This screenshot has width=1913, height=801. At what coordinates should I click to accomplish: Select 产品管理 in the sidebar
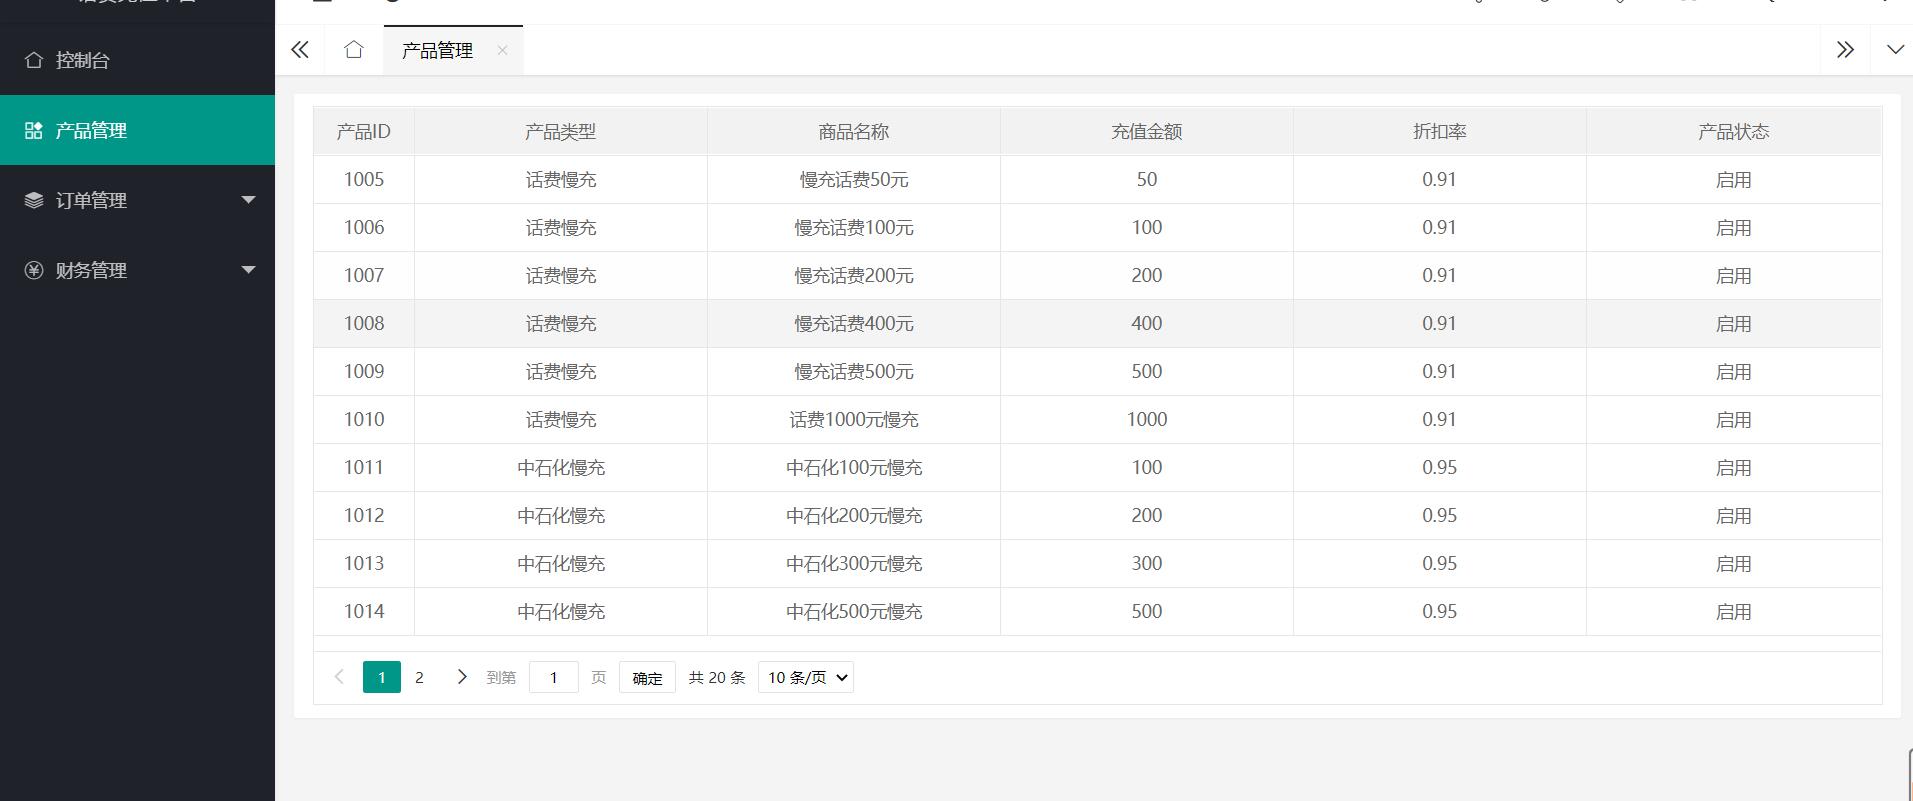pos(137,130)
